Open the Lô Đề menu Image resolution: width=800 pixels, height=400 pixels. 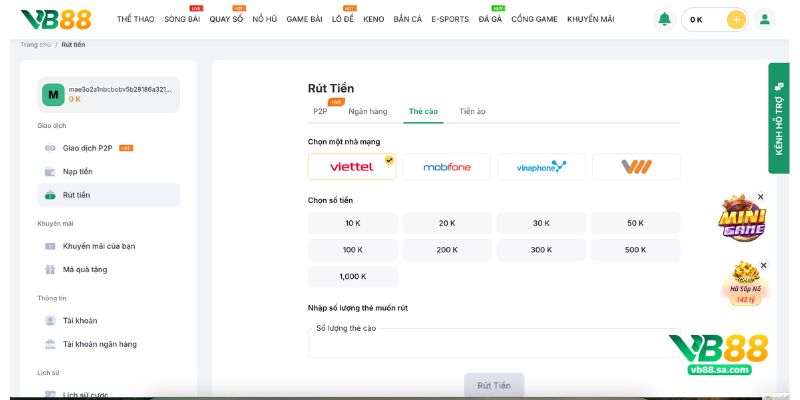[x=343, y=19]
